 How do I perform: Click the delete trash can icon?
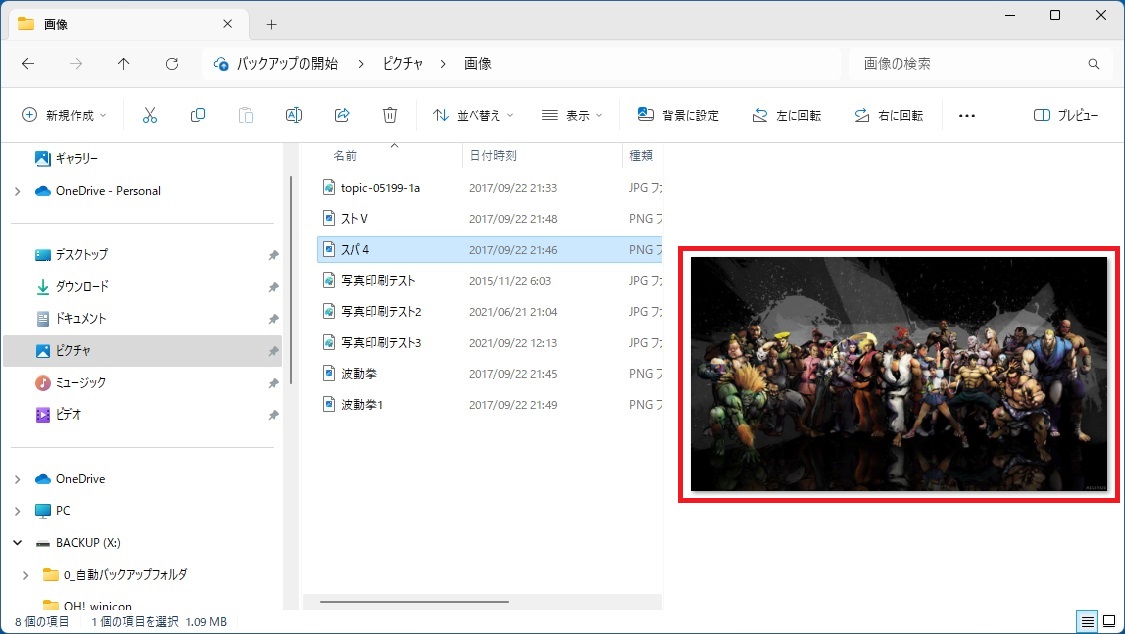coord(390,115)
